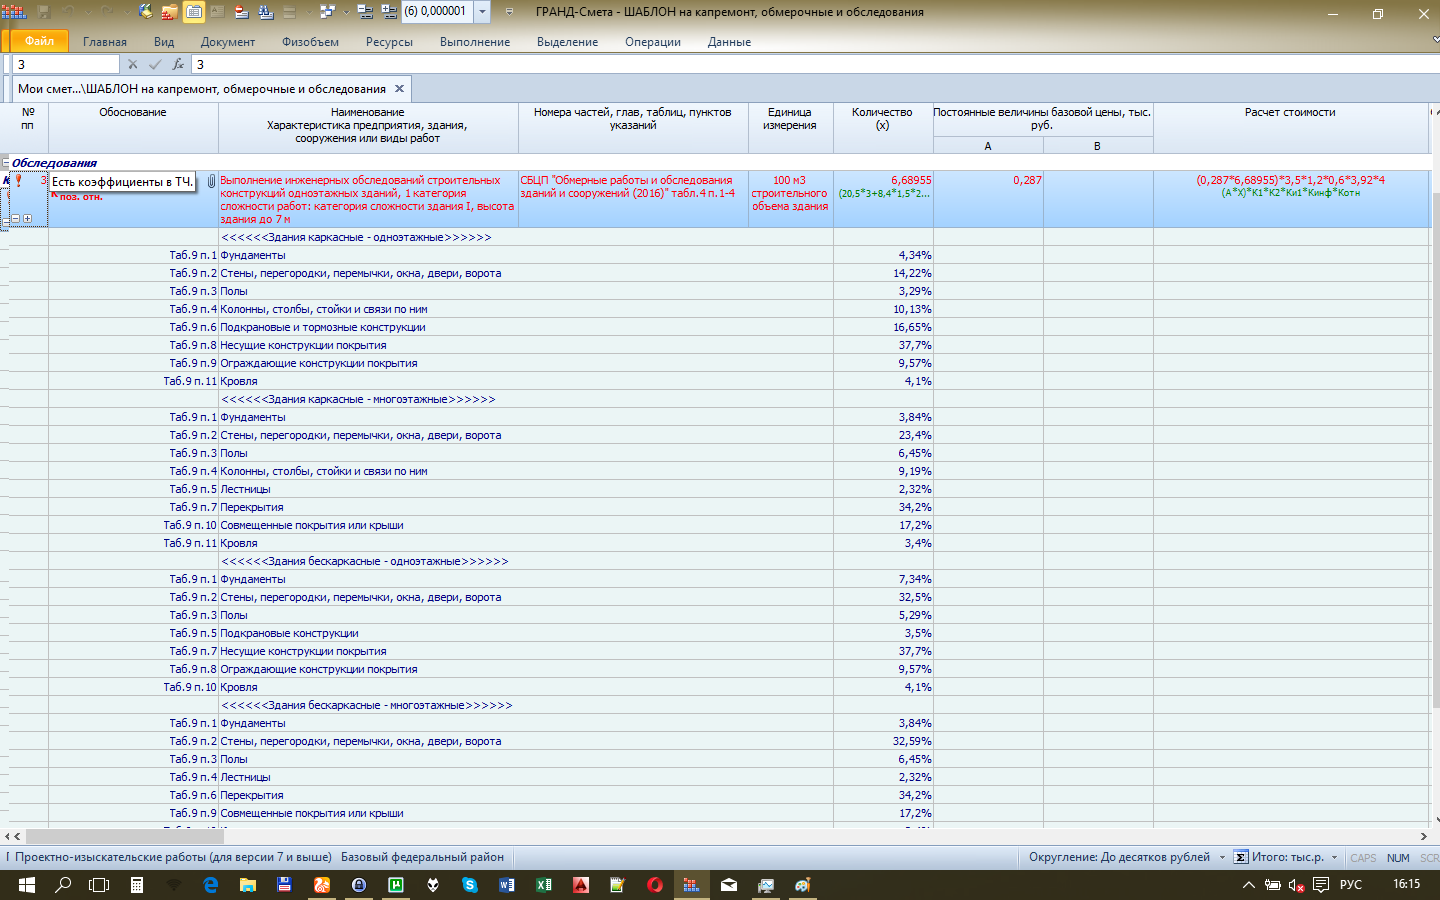Switch to the Физобъем ribbon tab

point(310,42)
